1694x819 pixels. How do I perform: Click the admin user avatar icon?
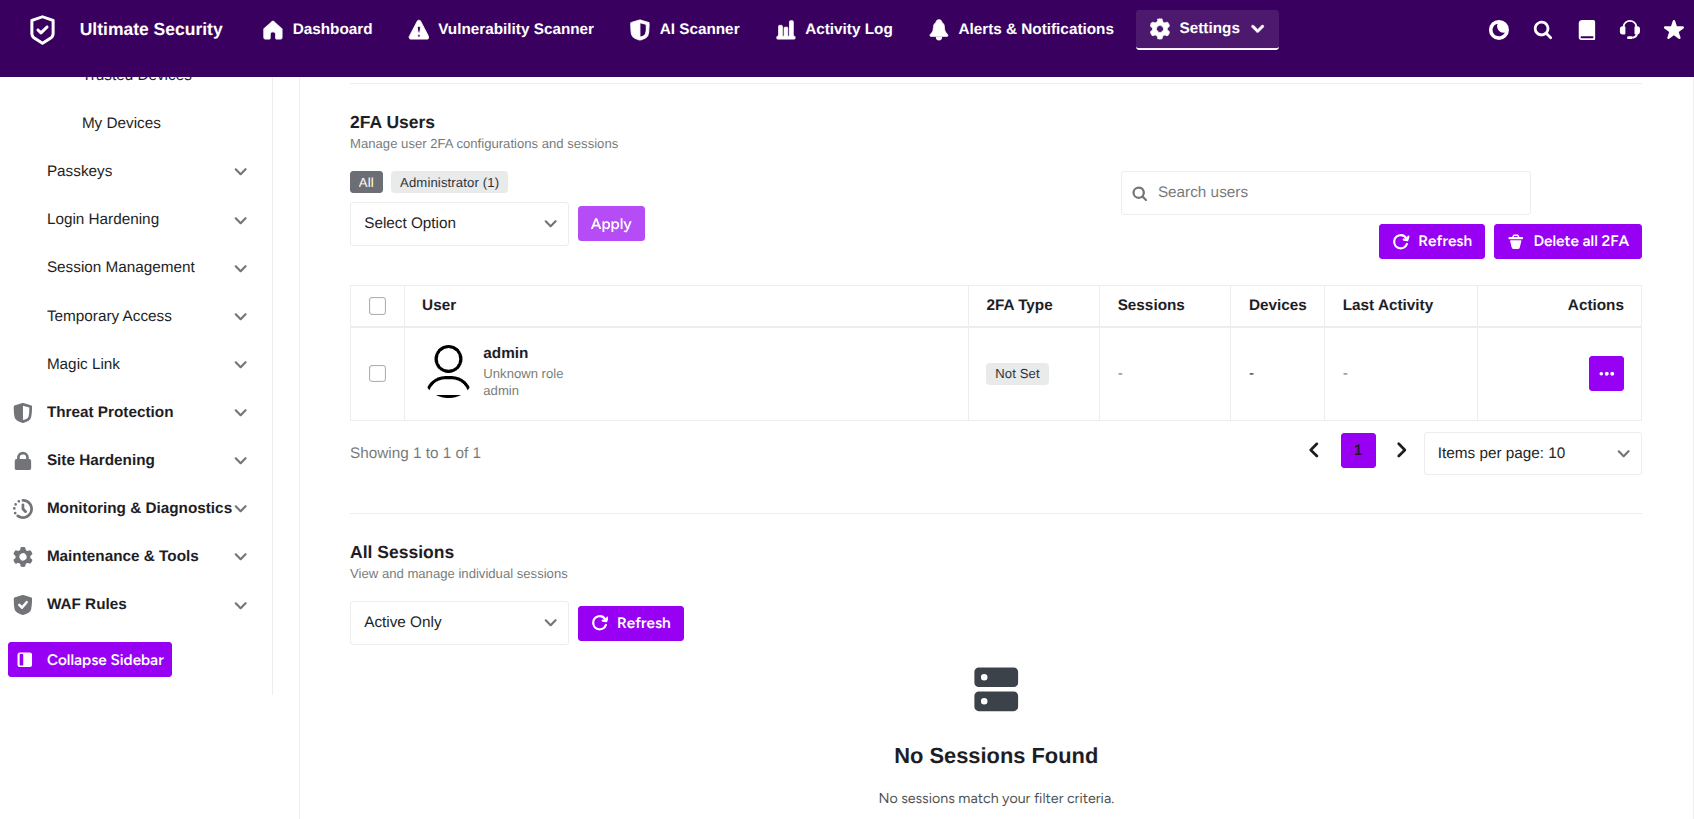(x=448, y=372)
